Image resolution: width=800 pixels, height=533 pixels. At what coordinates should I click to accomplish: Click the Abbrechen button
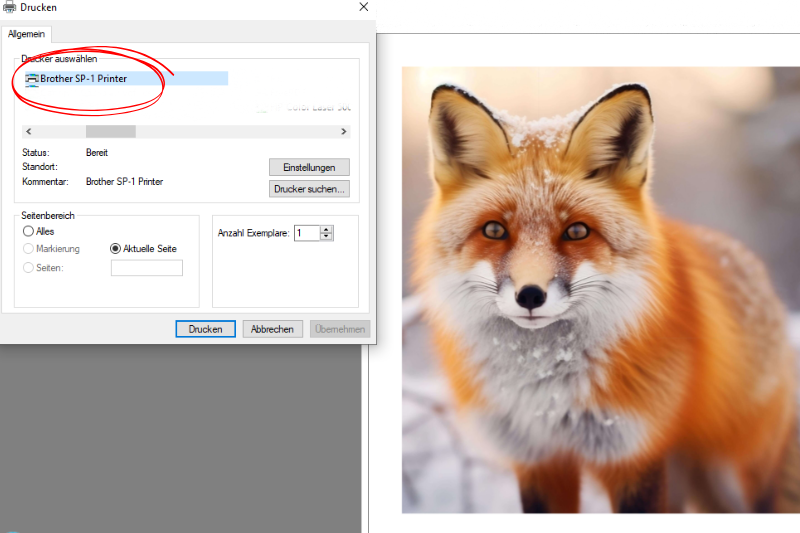click(x=272, y=329)
